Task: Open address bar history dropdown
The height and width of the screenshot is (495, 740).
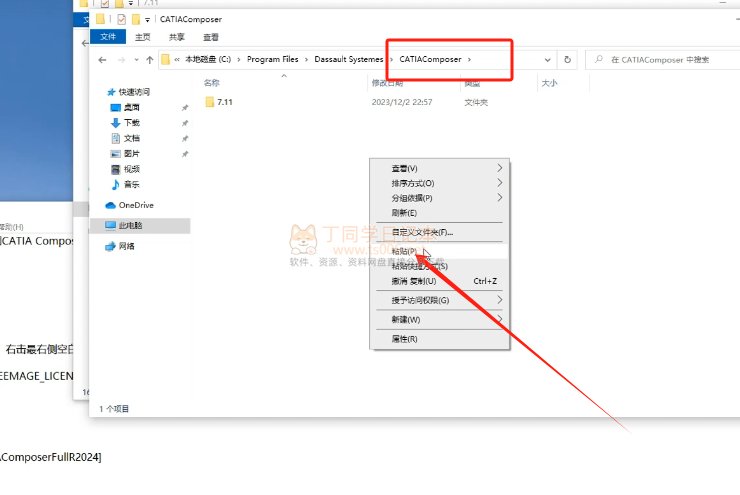Action: coord(547,60)
